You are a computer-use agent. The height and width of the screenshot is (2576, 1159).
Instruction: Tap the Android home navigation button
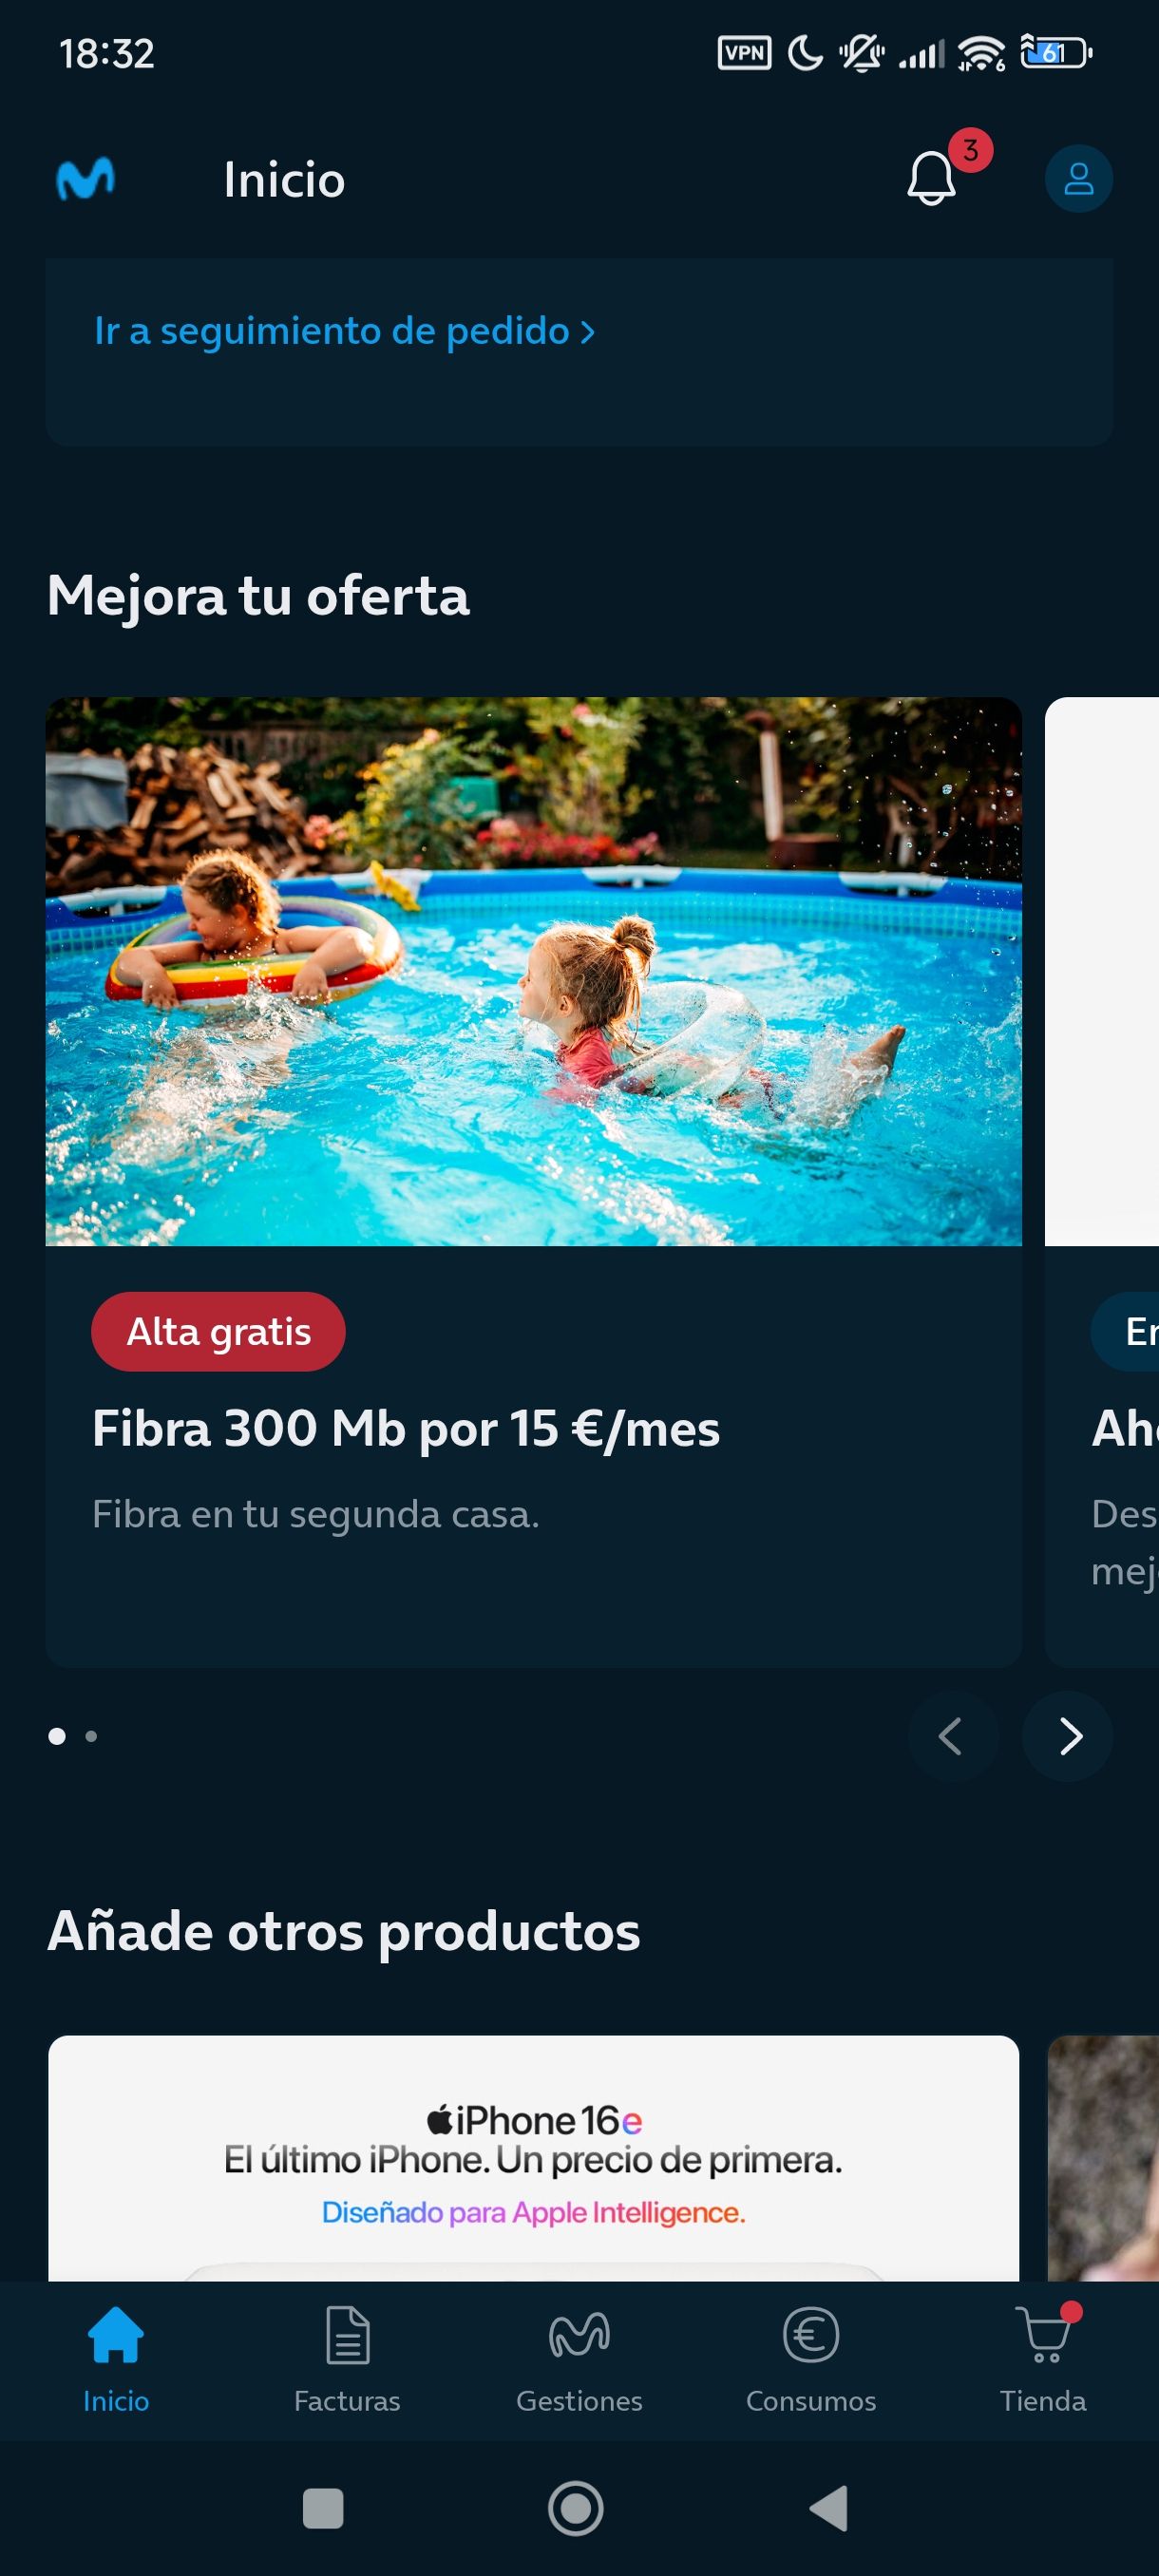click(x=576, y=2508)
